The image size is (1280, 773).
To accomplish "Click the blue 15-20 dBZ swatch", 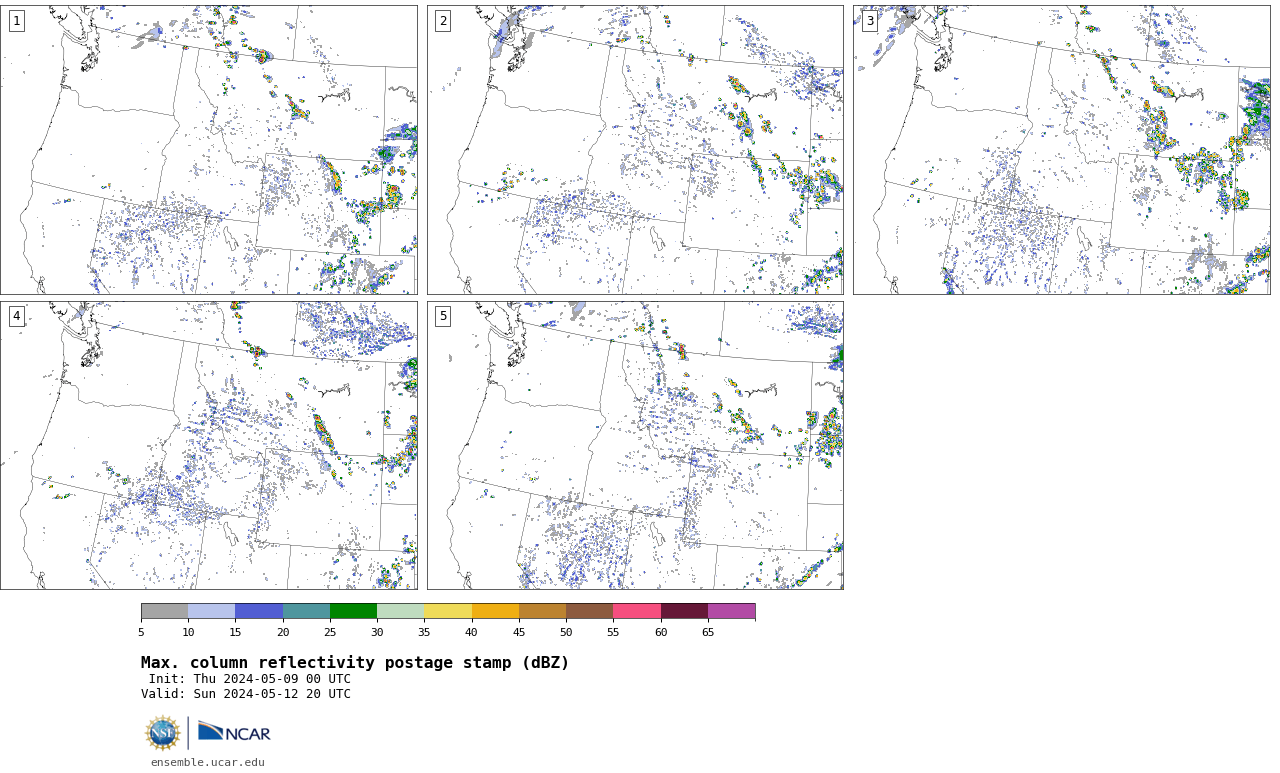I will pos(259,611).
